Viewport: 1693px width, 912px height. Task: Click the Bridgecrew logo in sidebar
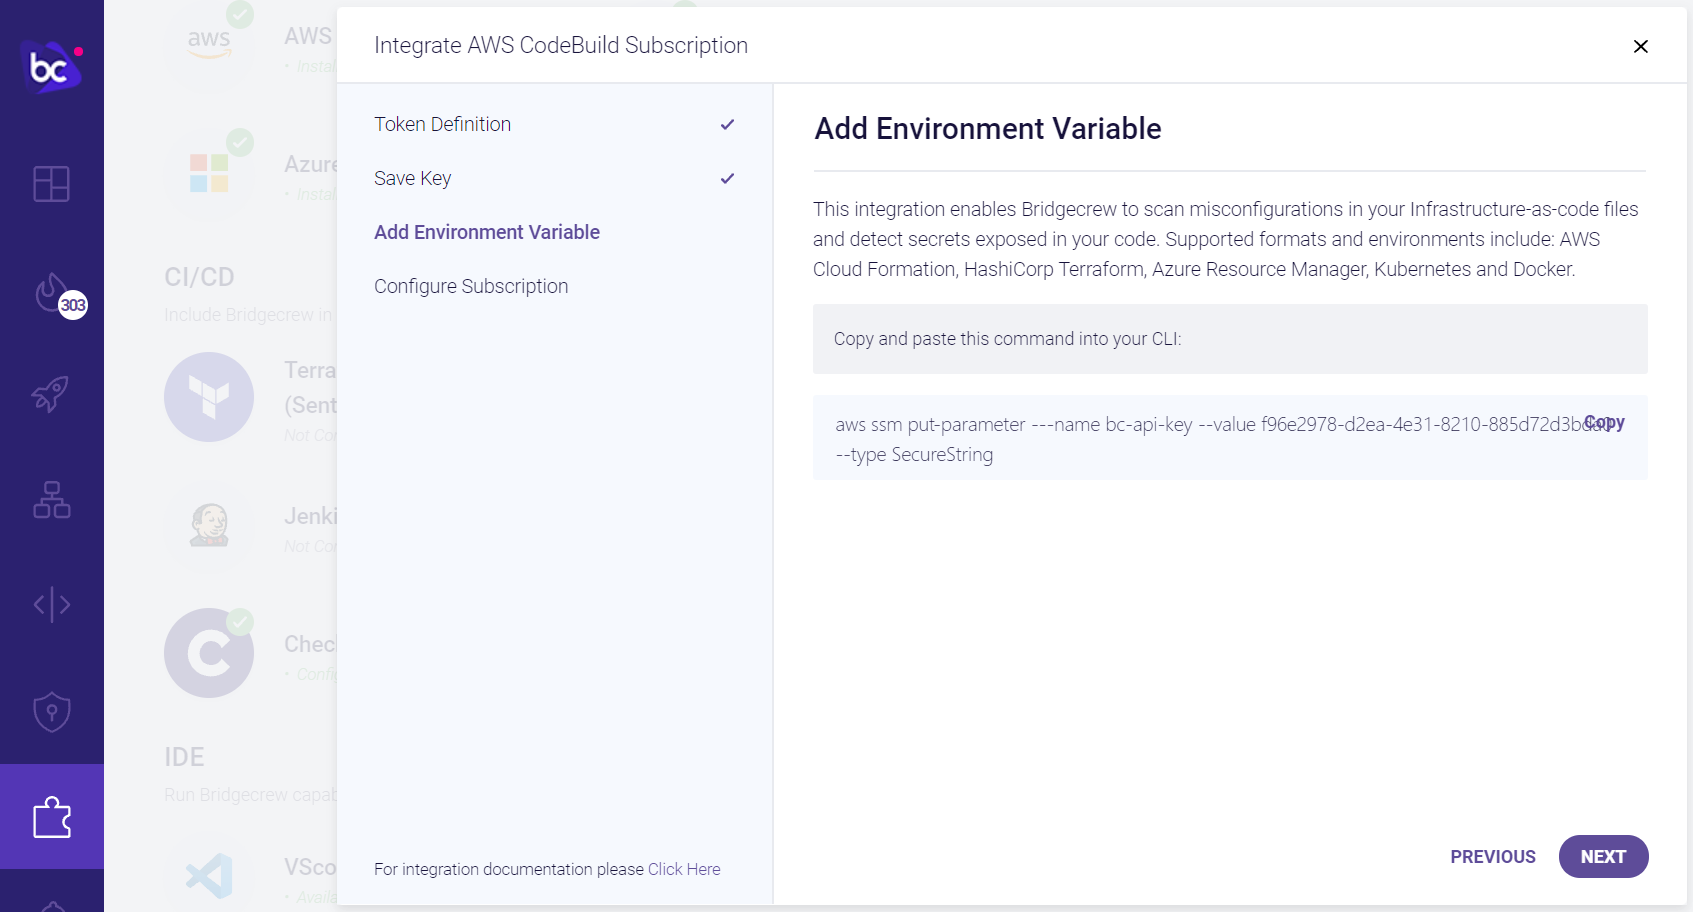click(51, 67)
